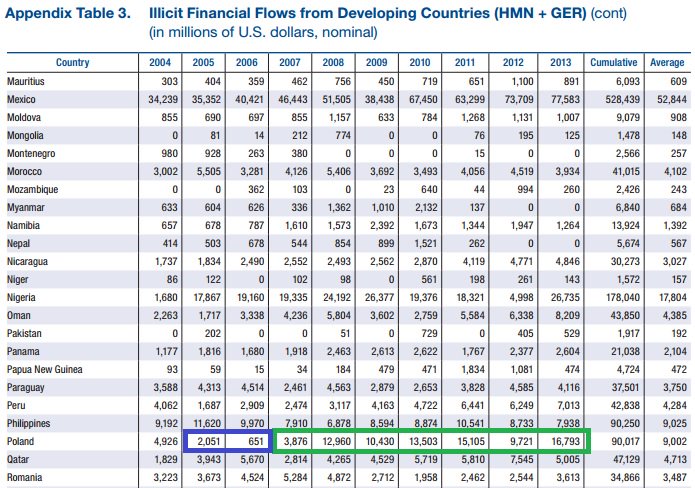
Task: Select the Papua New Guinea row label
Action: [45, 370]
